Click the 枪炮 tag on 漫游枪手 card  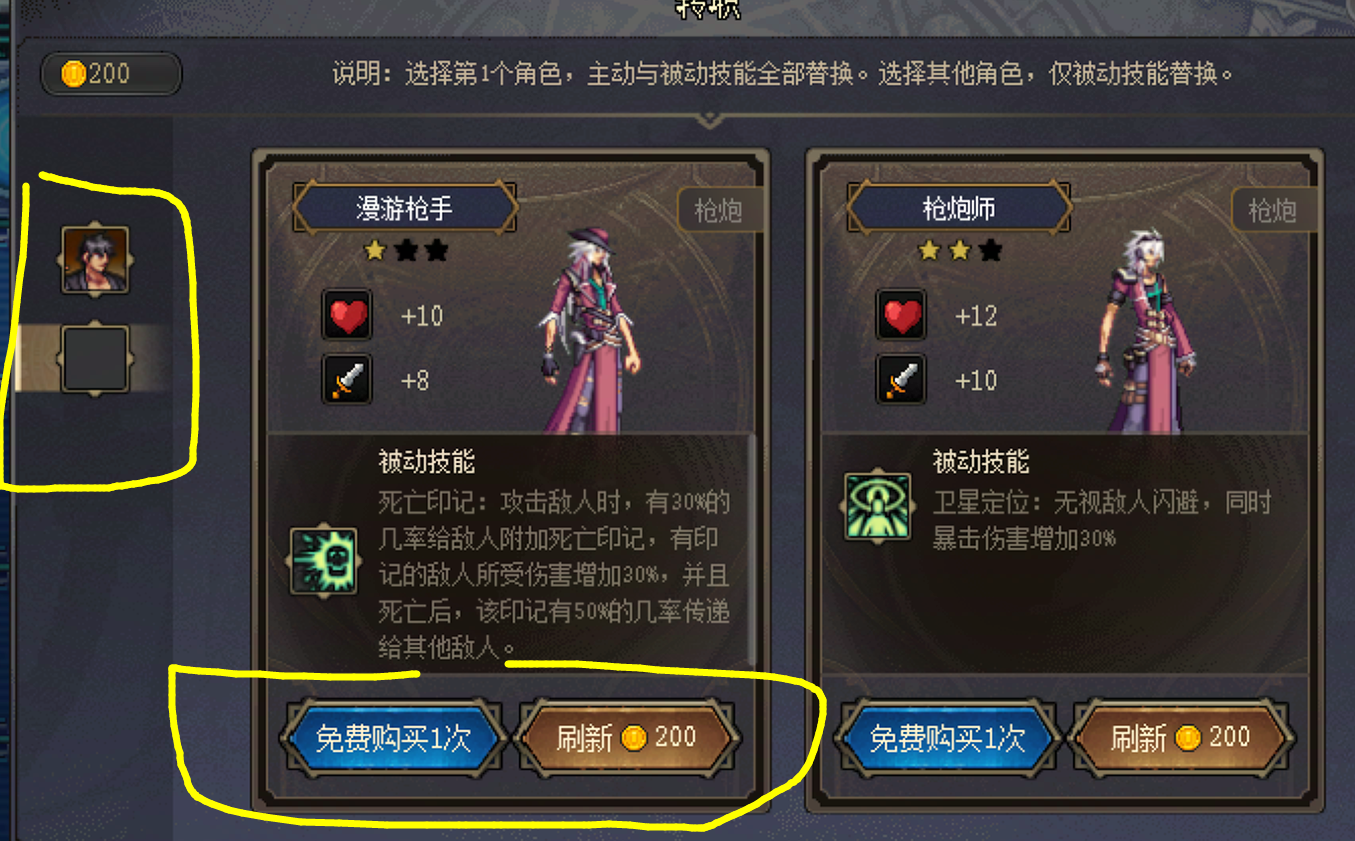718,210
